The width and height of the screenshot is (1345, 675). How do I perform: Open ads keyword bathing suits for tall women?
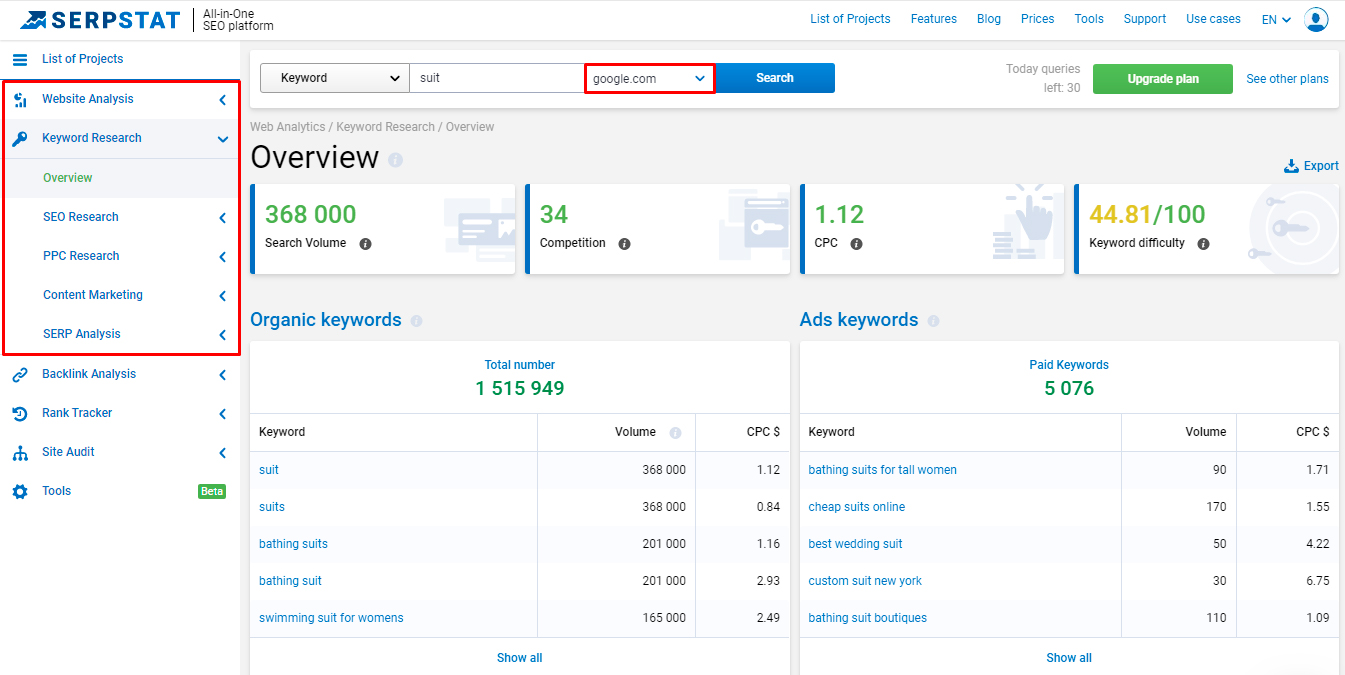[882, 470]
